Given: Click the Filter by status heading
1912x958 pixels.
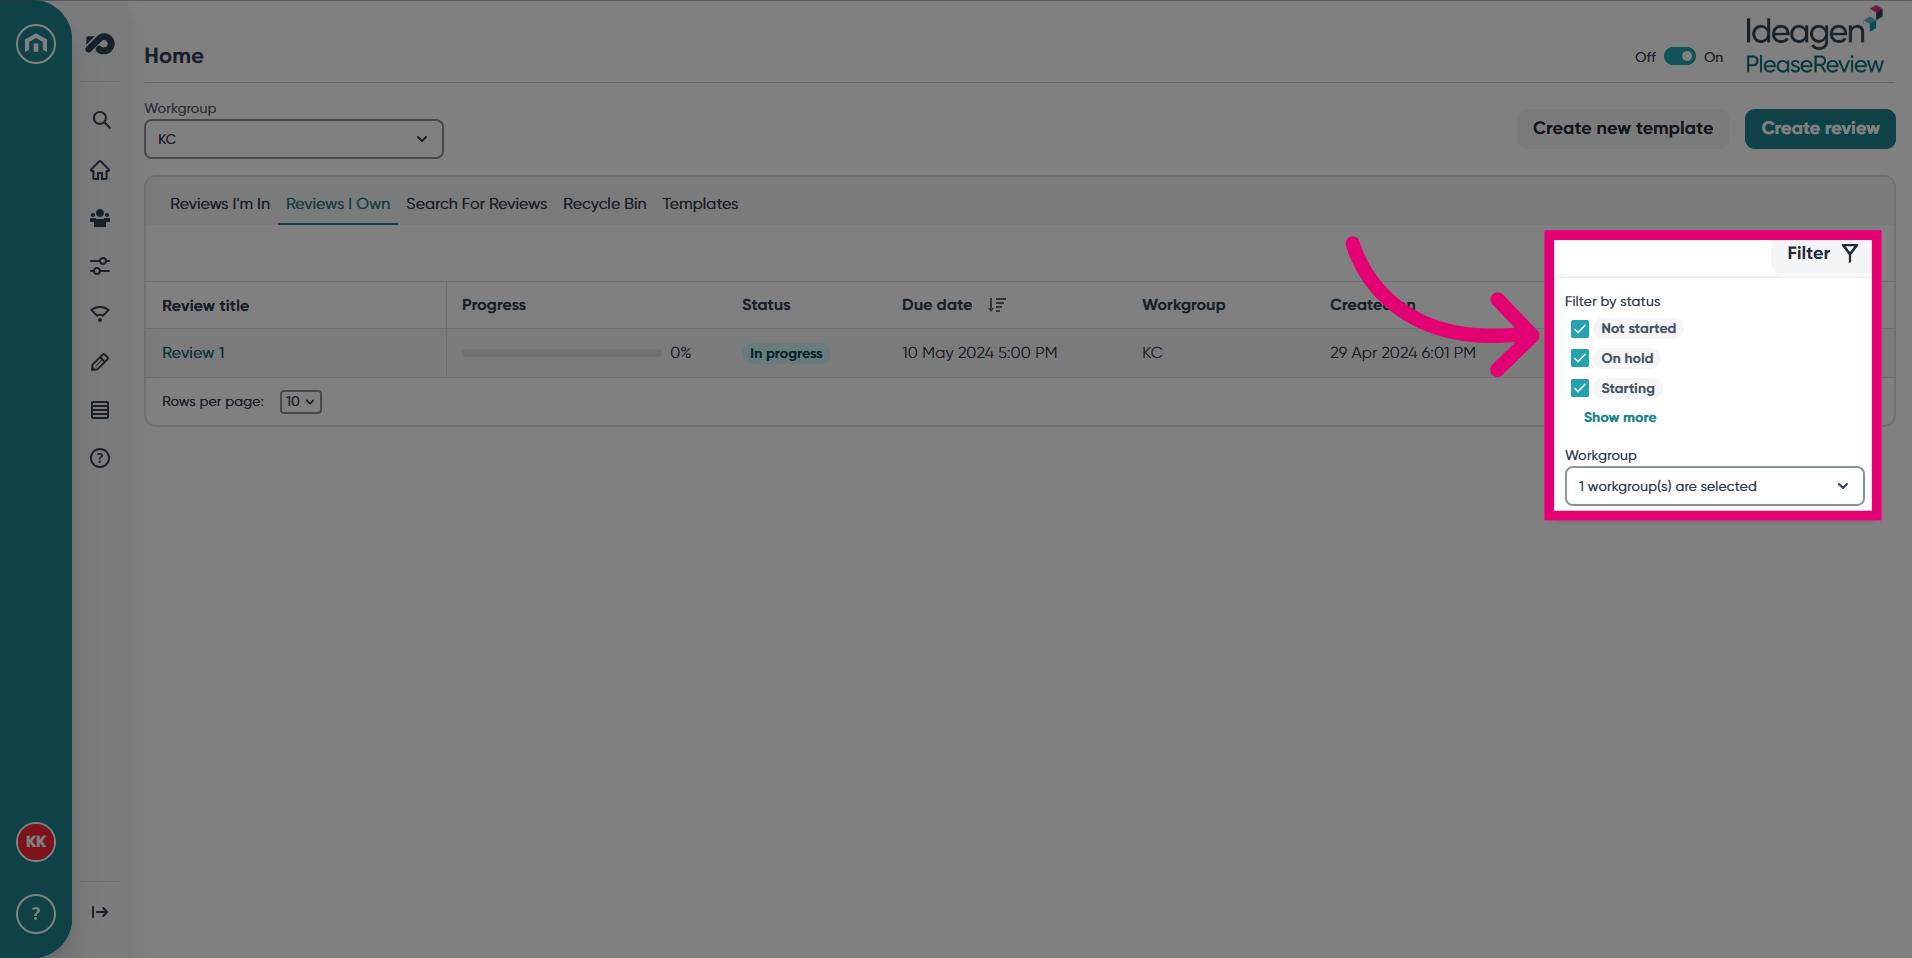Looking at the screenshot, I should (x=1612, y=301).
